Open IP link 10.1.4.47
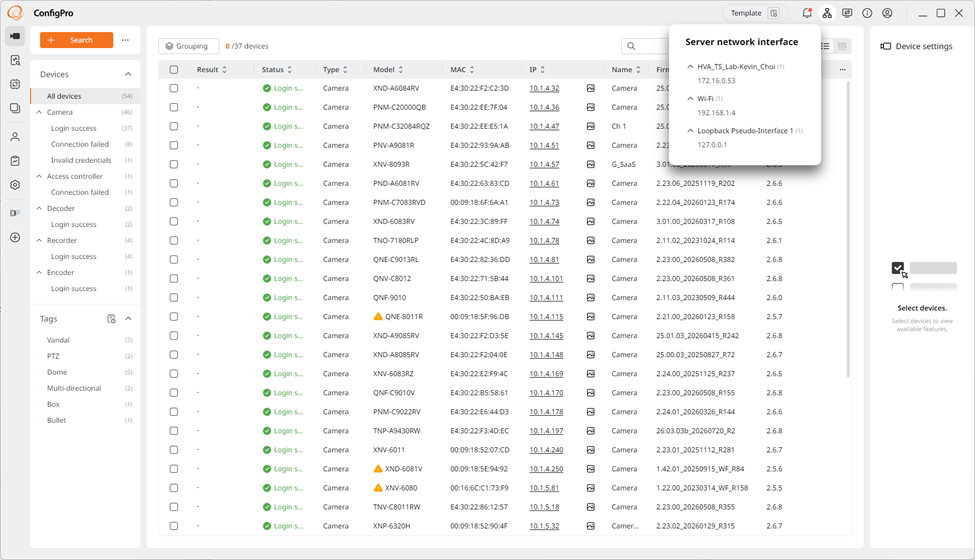 pyautogui.click(x=544, y=126)
